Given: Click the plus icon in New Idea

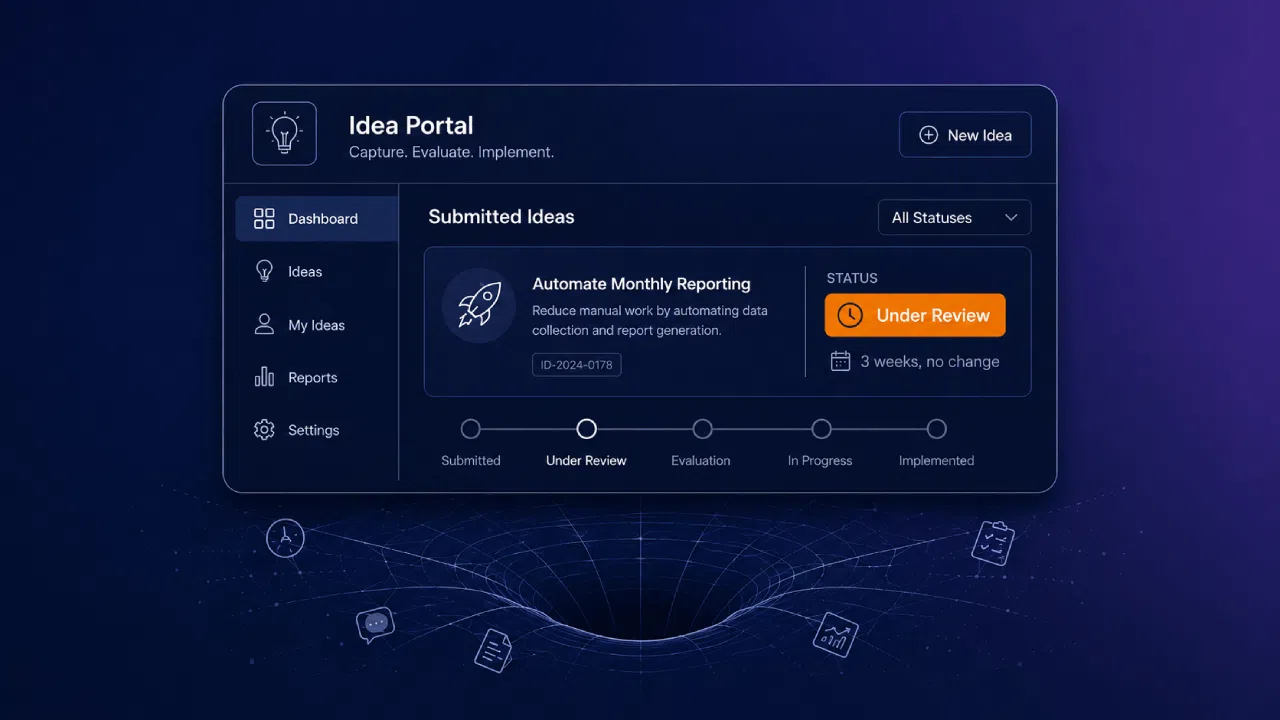Looking at the screenshot, I should tap(928, 135).
